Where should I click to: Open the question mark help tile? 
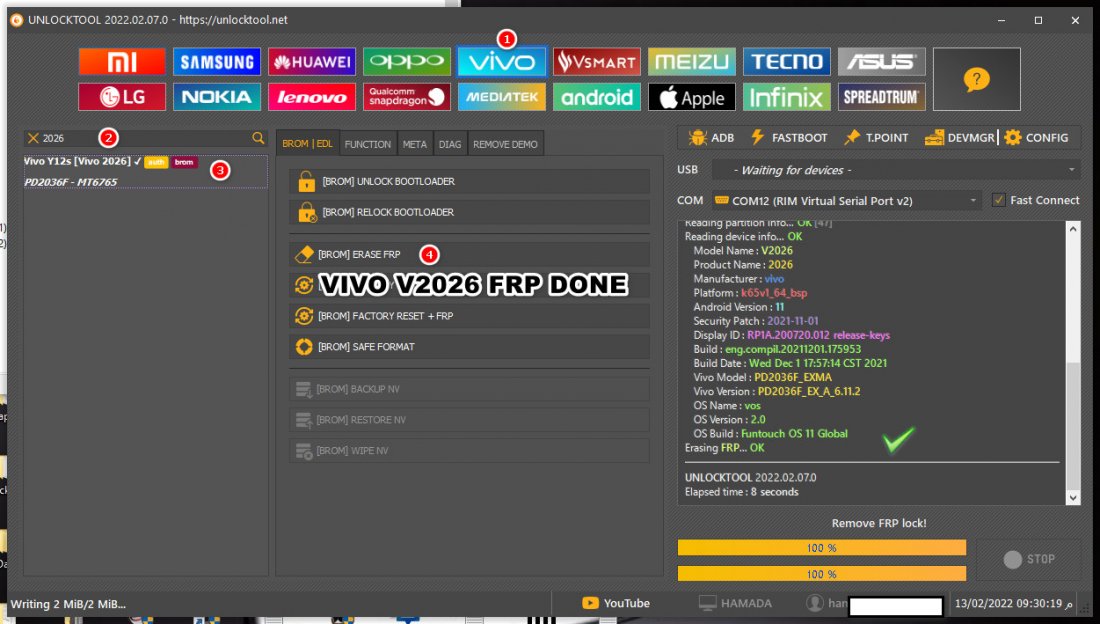click(x=977, y=79)
